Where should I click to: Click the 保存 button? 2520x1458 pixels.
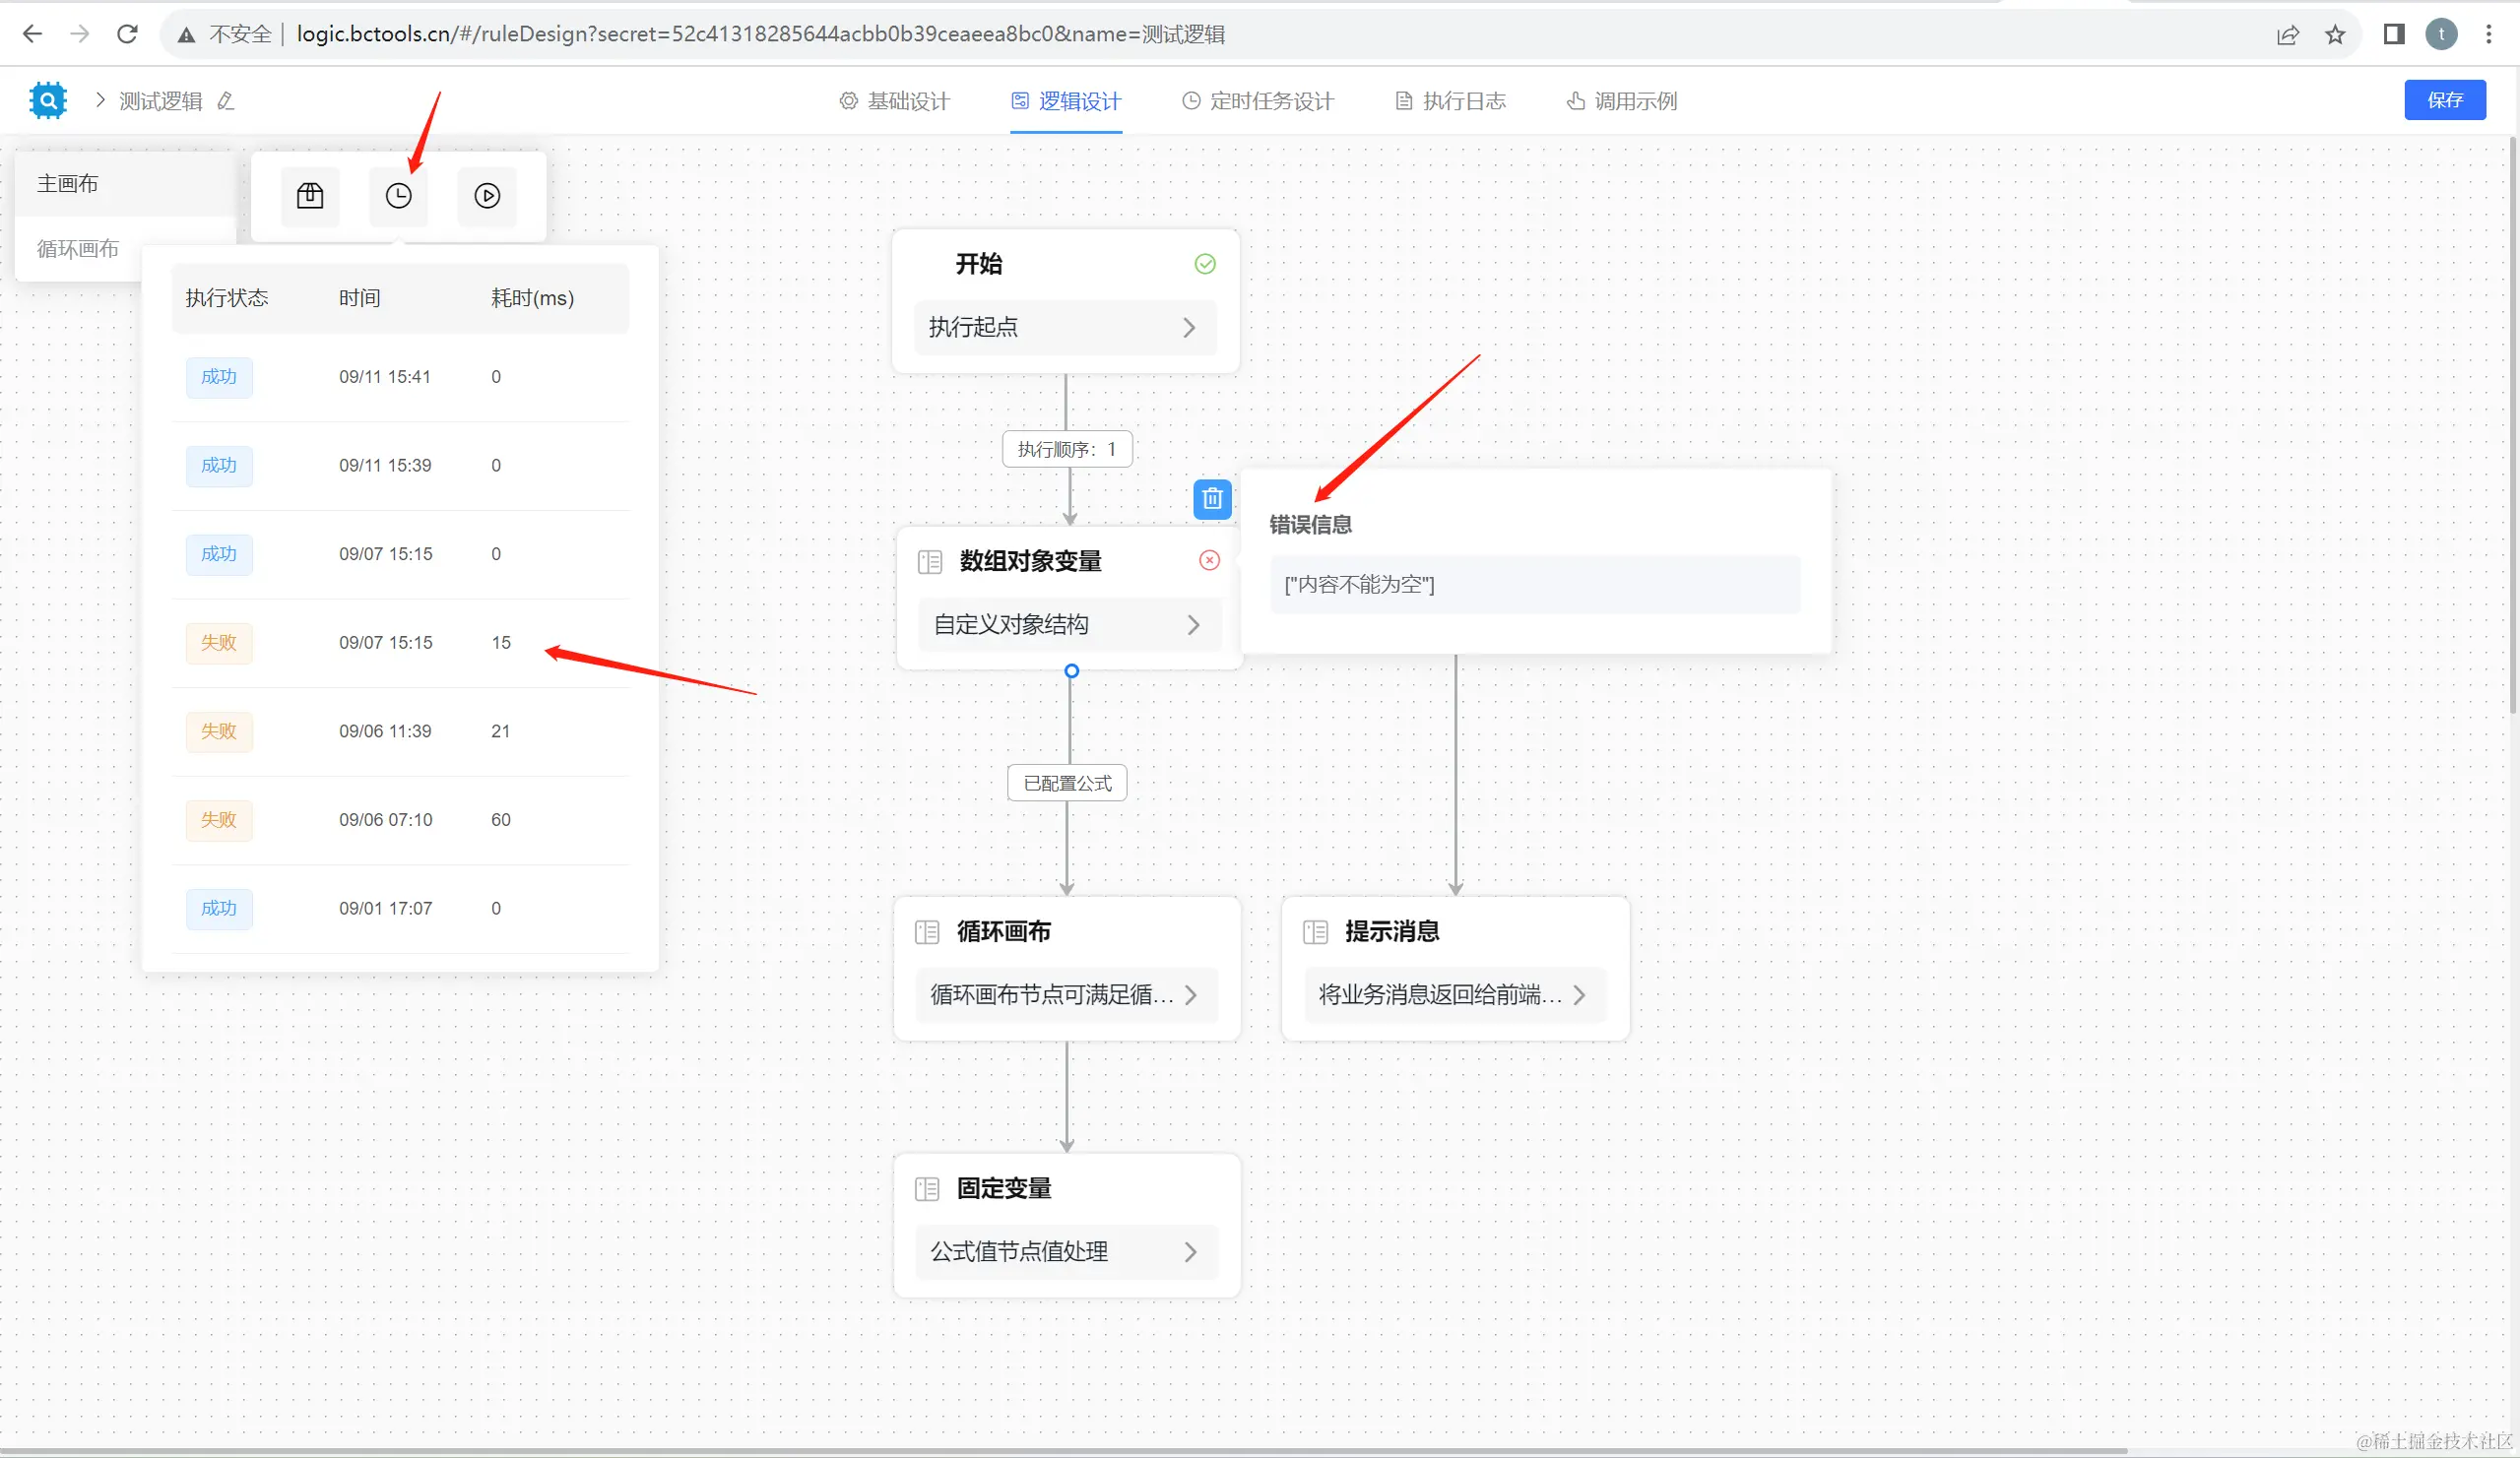tap(2444, 100)
